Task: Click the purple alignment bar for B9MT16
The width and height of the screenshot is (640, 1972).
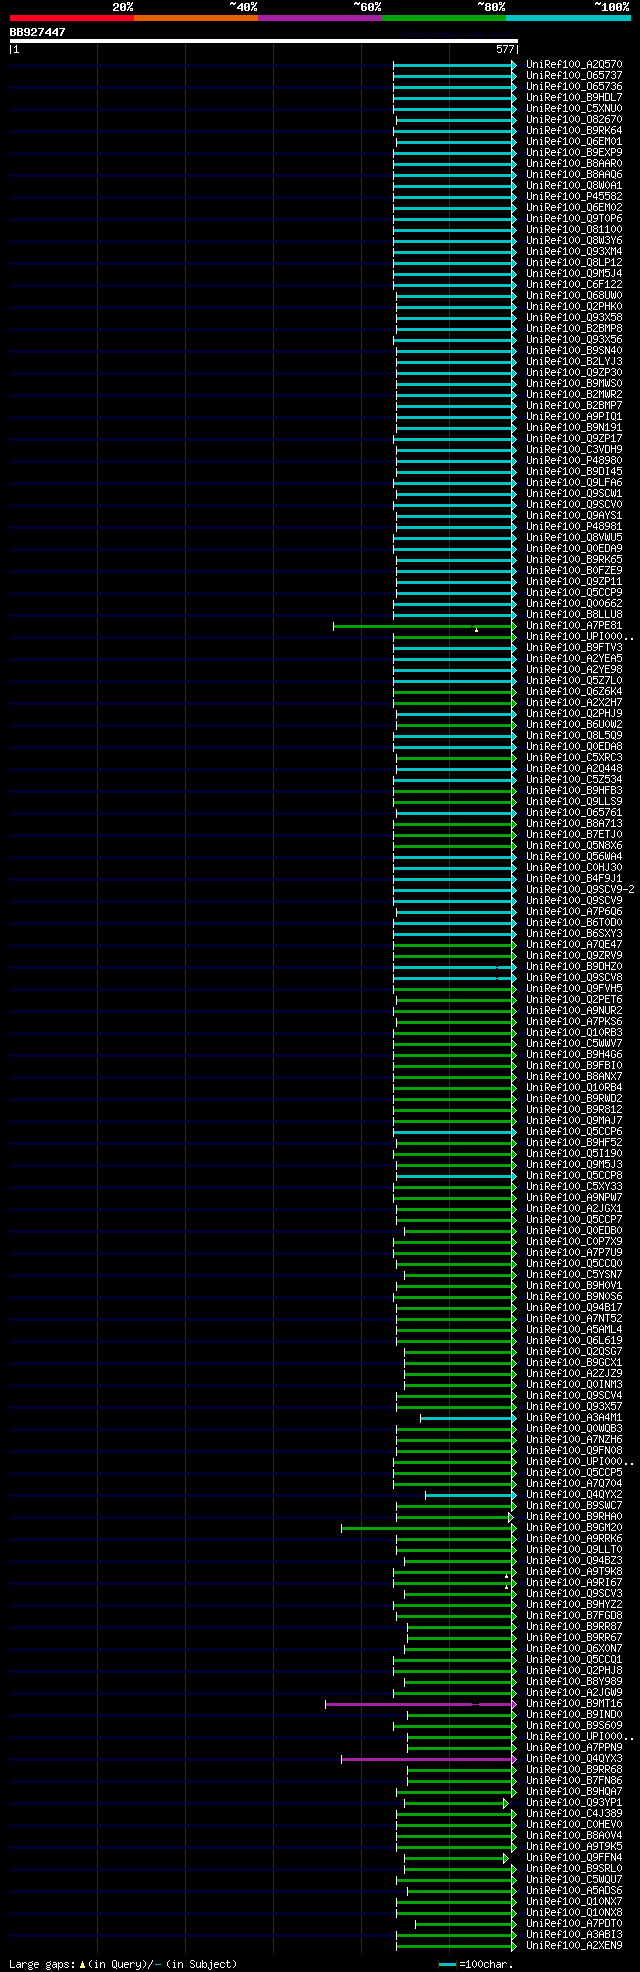Action: (421, 1704)
